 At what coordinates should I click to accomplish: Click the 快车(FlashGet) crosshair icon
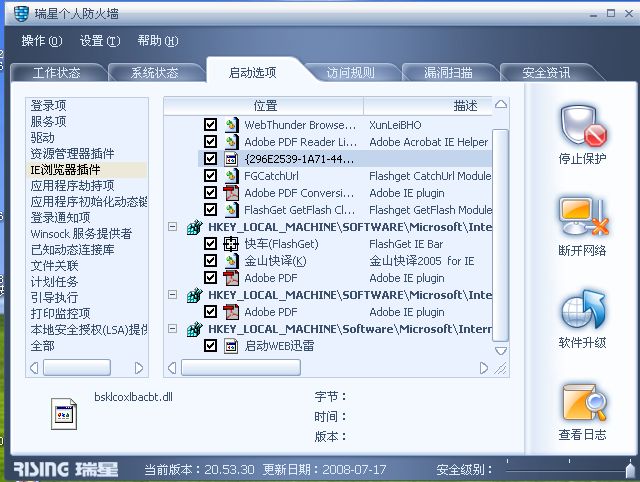coord(231,244)
